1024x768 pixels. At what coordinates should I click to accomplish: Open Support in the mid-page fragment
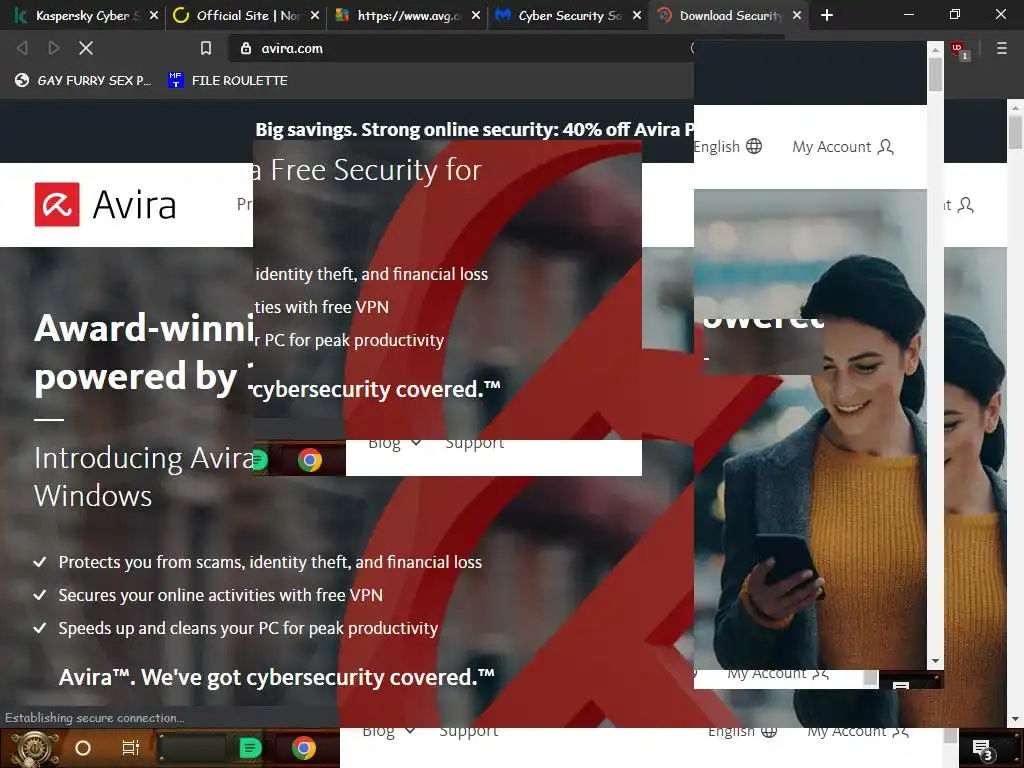[474, 444]
